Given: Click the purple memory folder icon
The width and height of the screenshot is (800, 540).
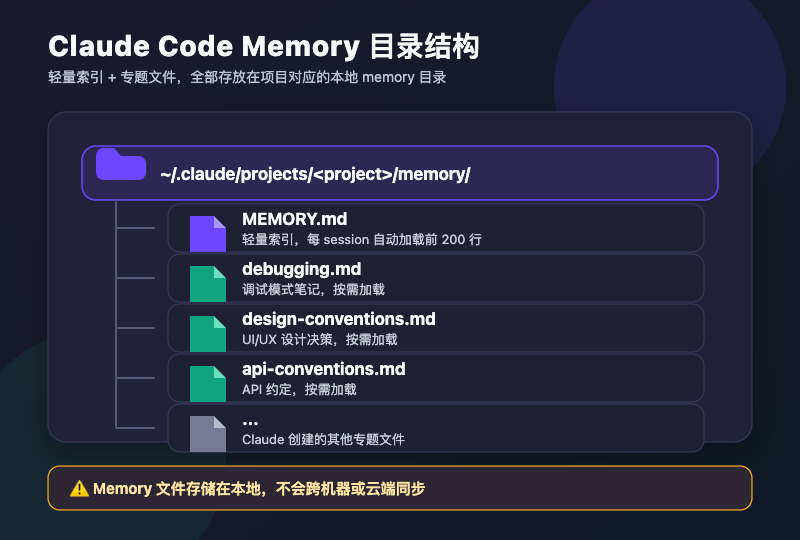Looking at the screenshot, I should click(121, 164).
